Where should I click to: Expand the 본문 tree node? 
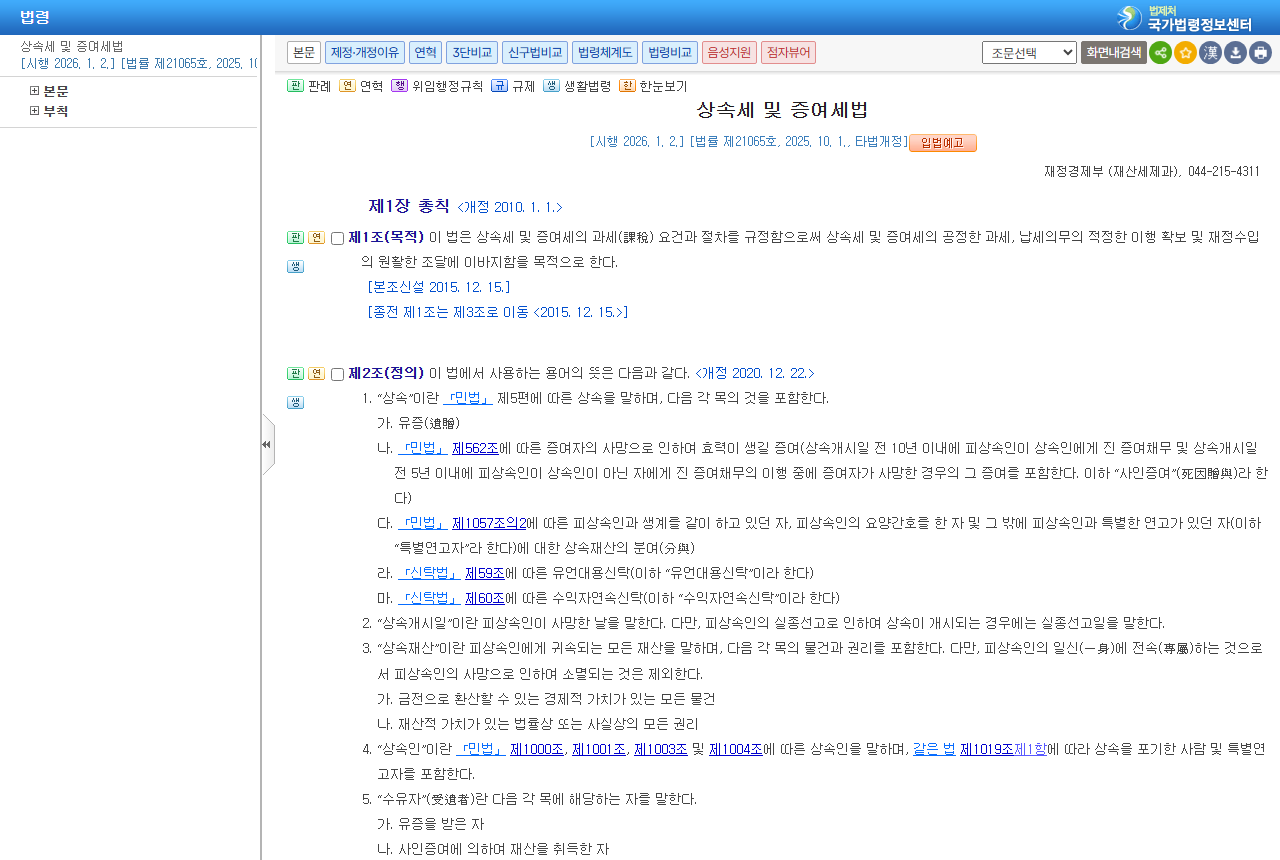(x=35, y=91)
